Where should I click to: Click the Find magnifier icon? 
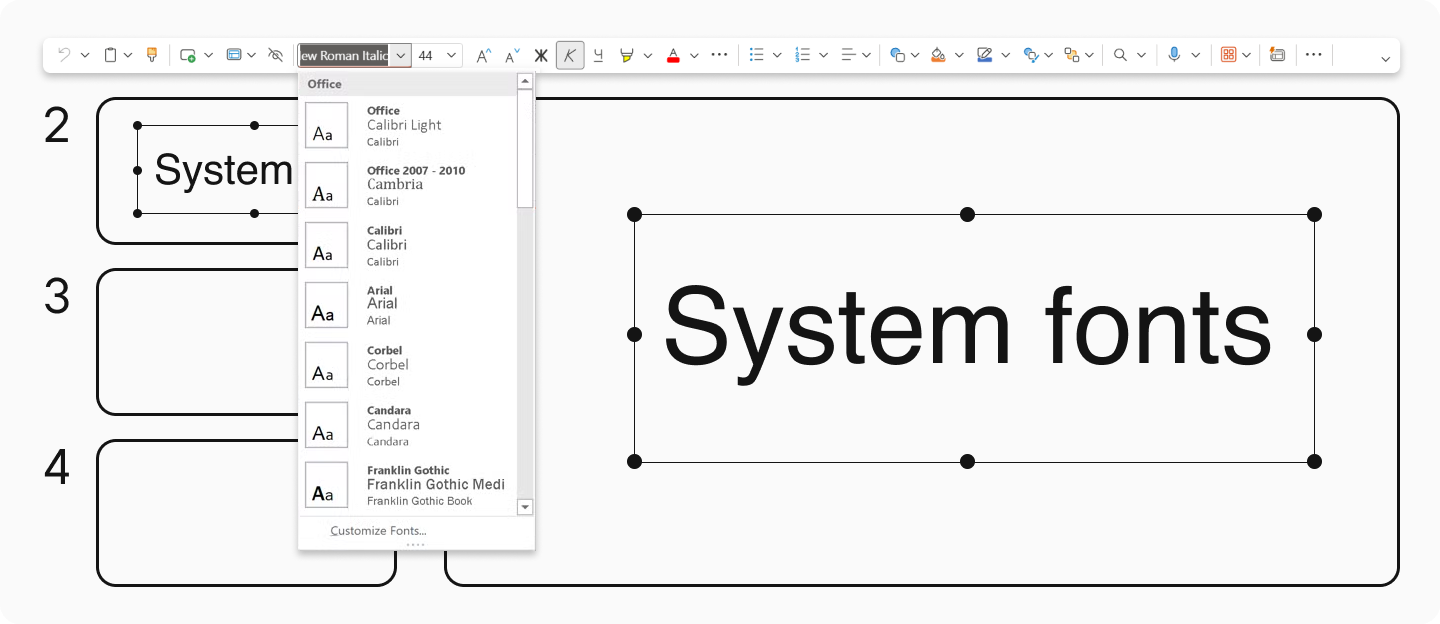tap(1121, 55)
